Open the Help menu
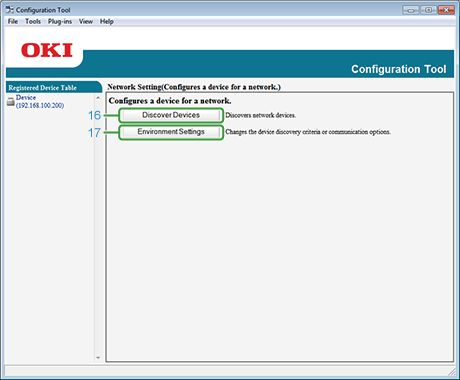The width and height of the screenshot is (460, 380). (x=107, y=22)
